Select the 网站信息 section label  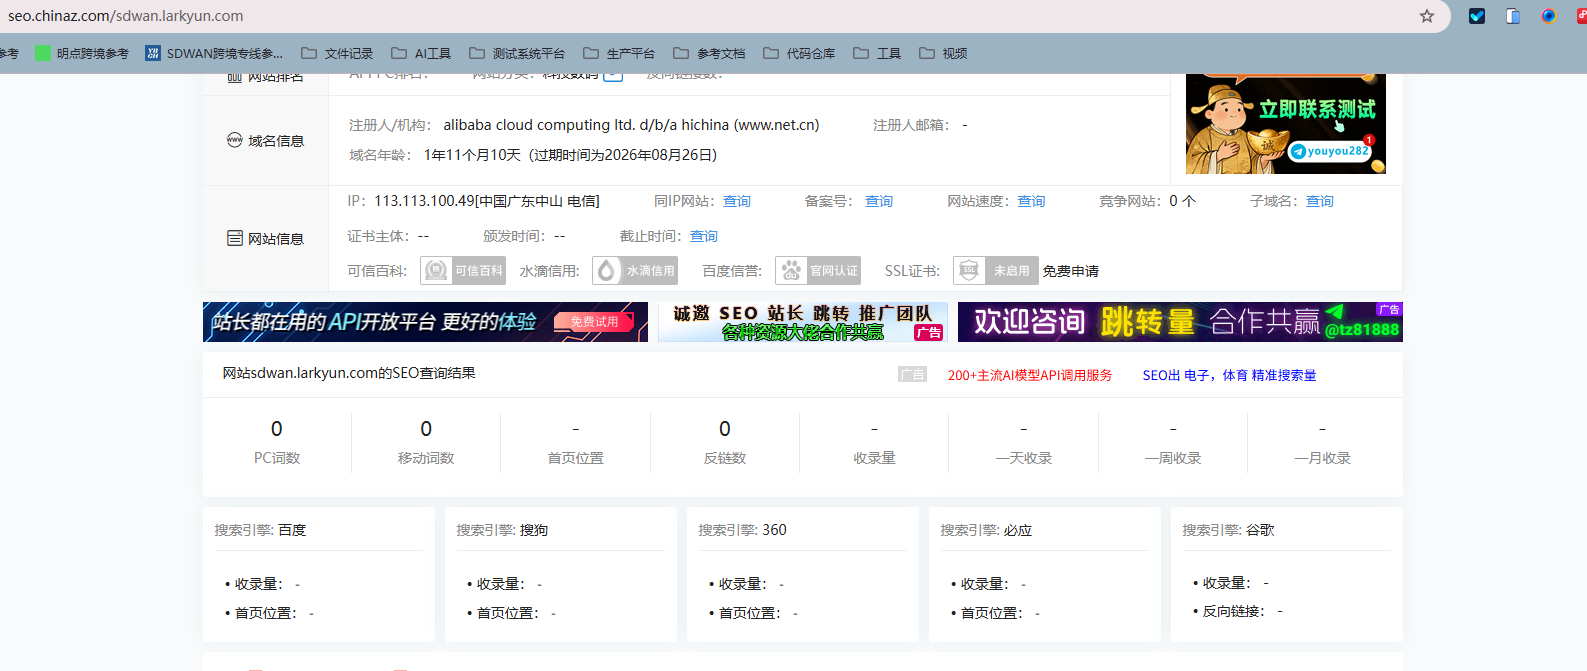(x=266, y=239)
